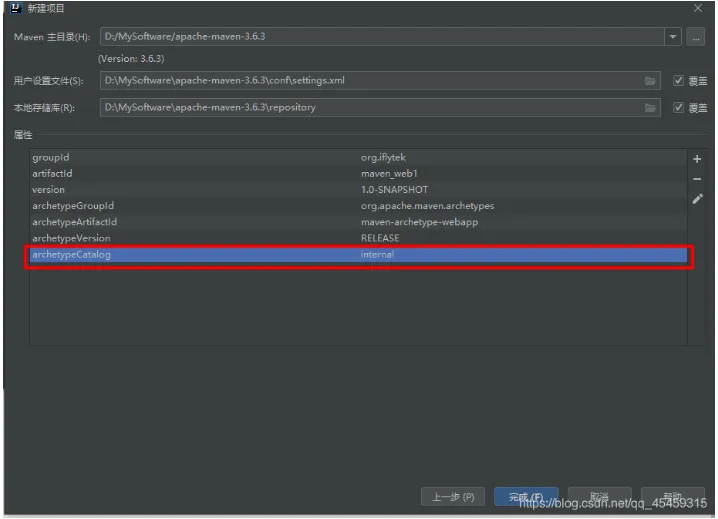Select the version property row
This screenshot has height=519, width=718.
[358, 190]
